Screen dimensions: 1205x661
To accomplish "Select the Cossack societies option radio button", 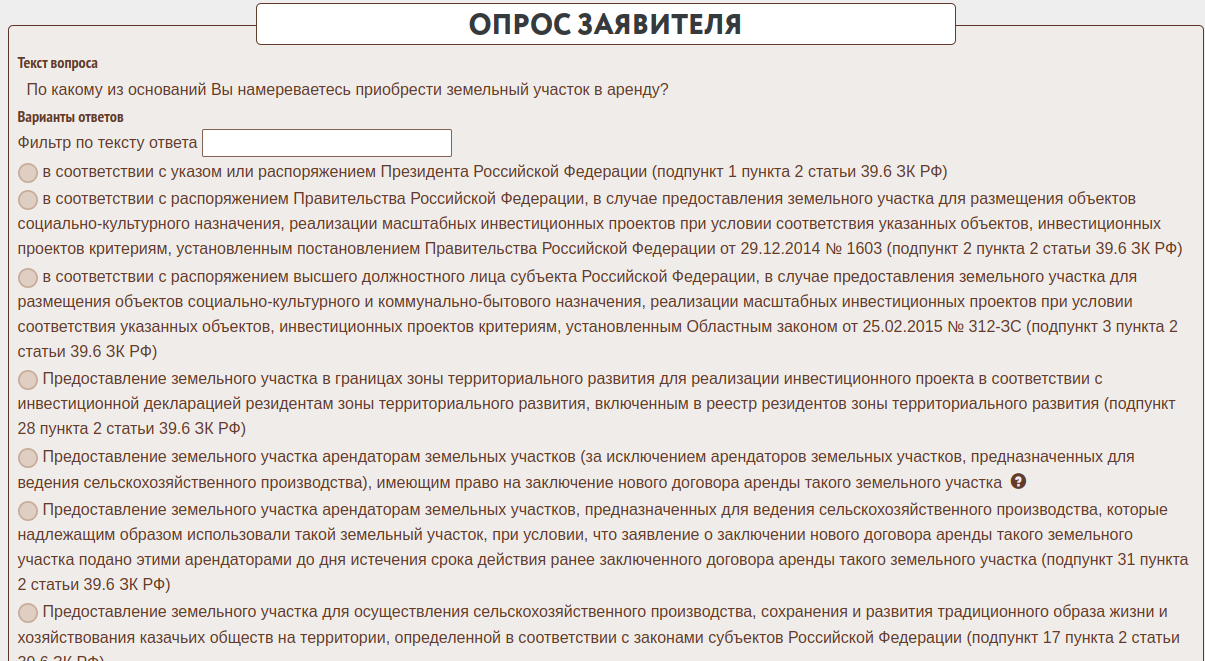I will (x=28, y=612).
